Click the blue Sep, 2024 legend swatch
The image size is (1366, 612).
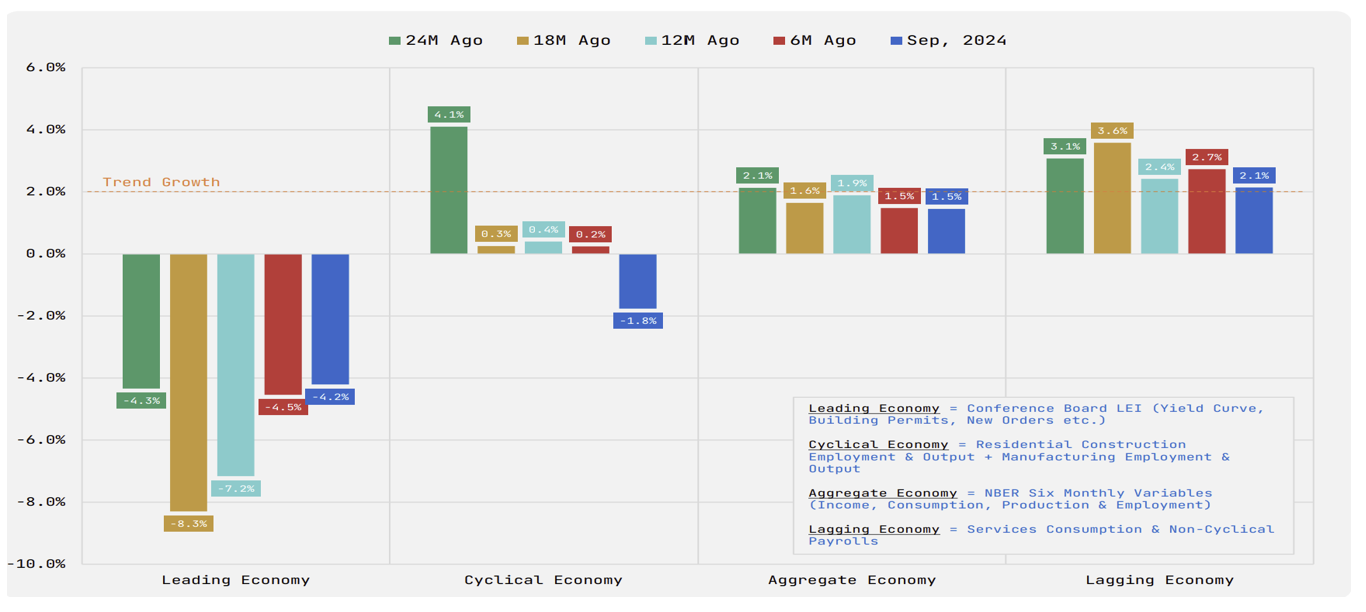tap(896, 41)
